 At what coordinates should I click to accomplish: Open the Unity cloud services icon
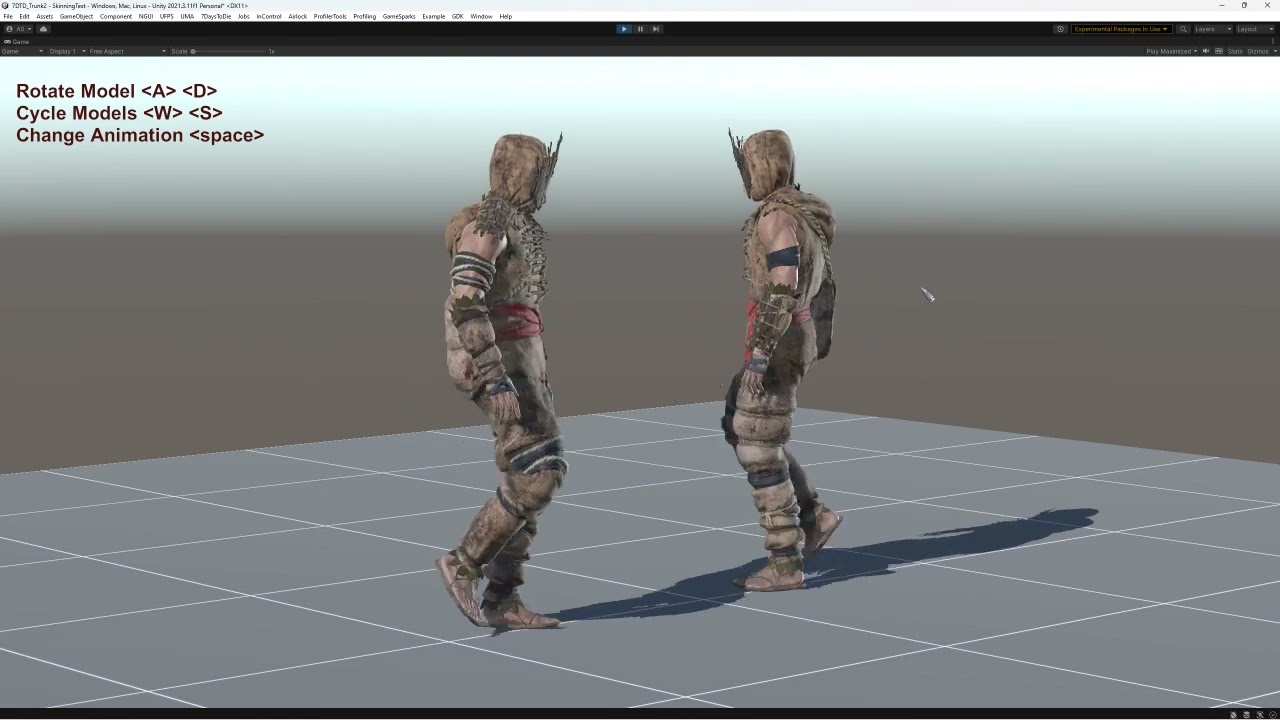coord(43,29)
